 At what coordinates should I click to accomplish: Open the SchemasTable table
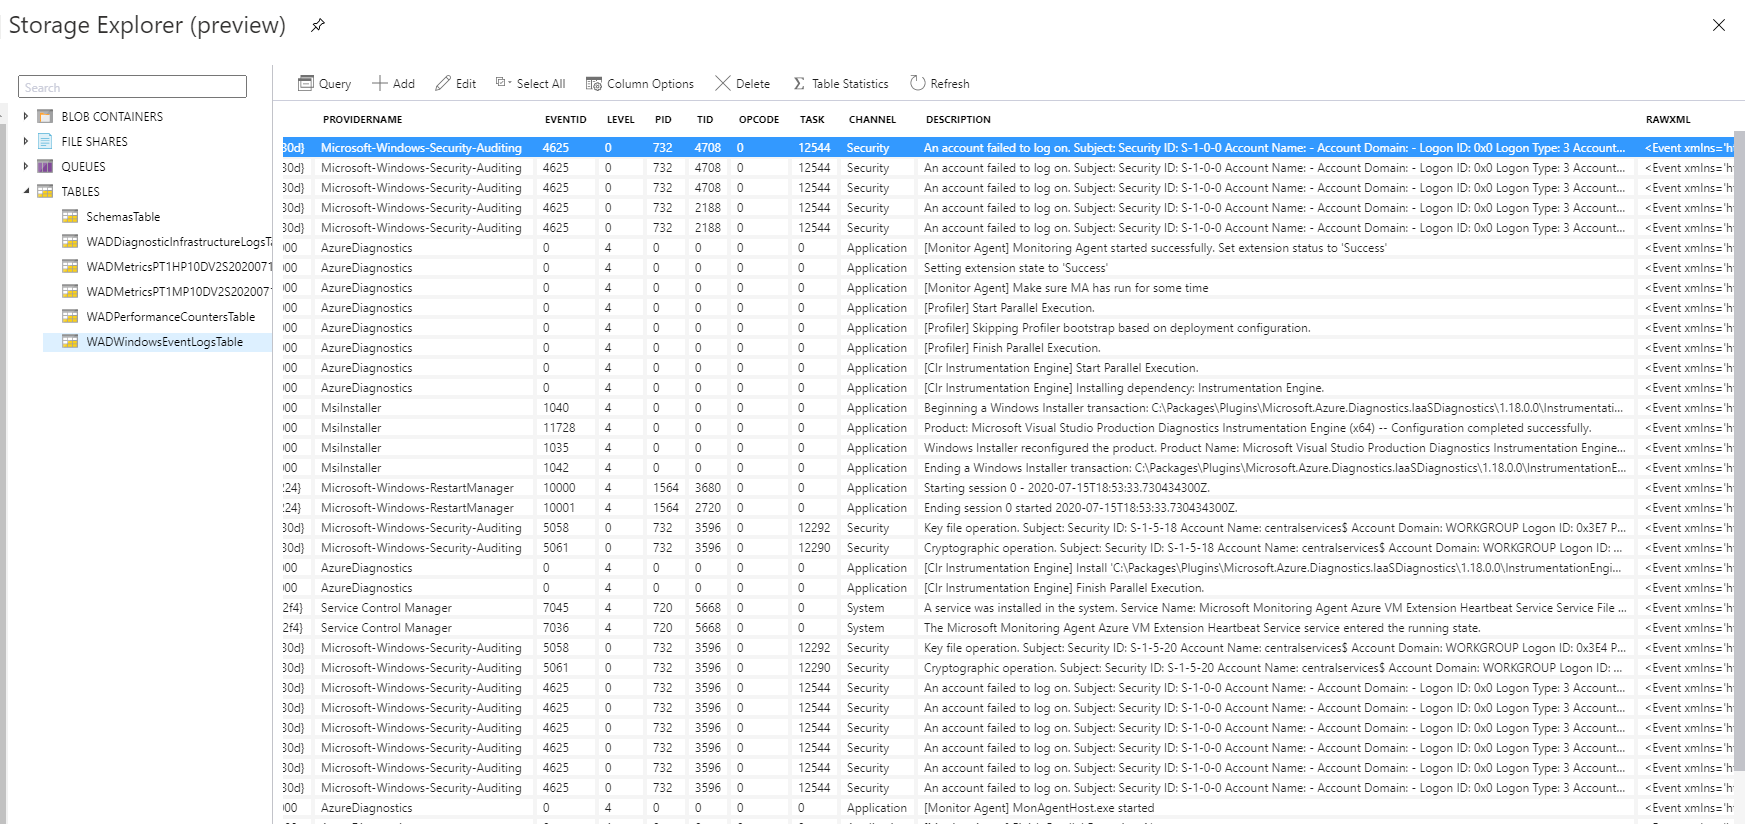coord(123,216)
